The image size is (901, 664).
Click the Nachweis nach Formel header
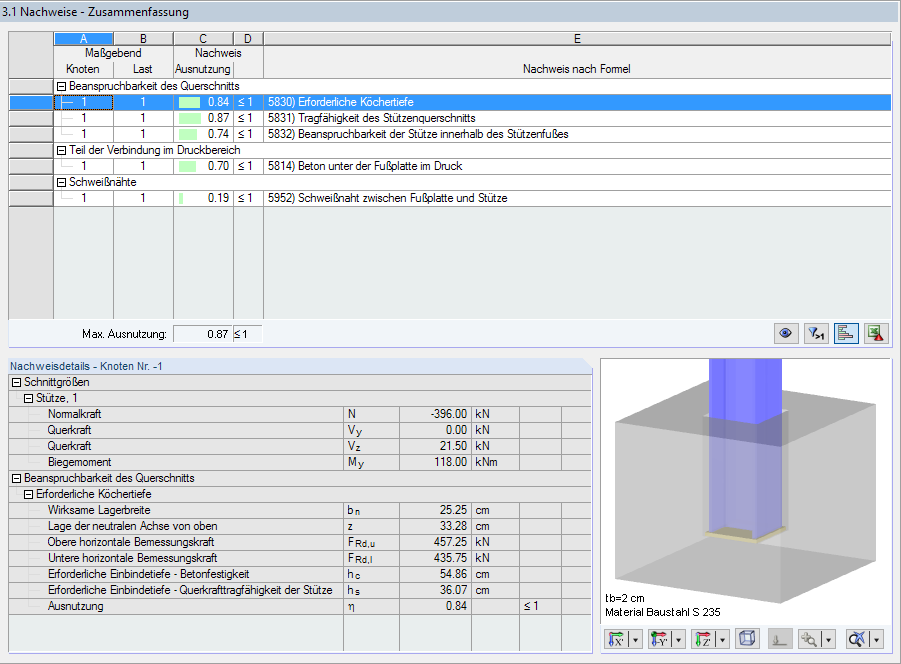[x=576, y=69]
